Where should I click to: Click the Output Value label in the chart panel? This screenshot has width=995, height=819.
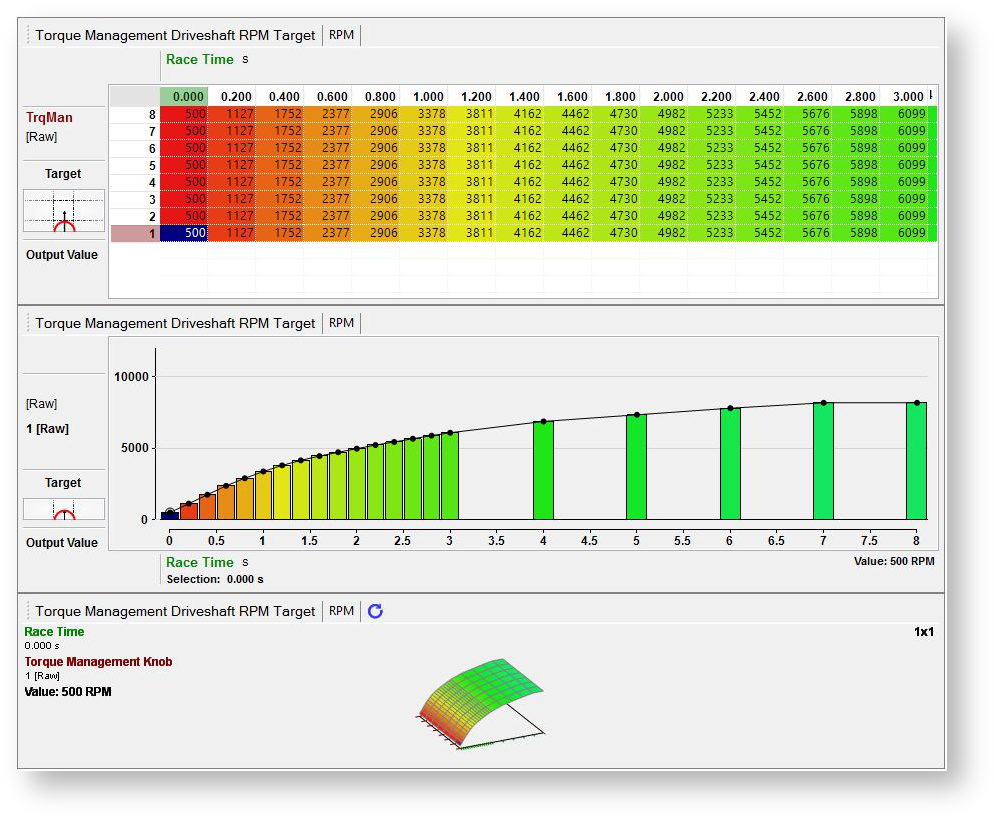[62, 543]
